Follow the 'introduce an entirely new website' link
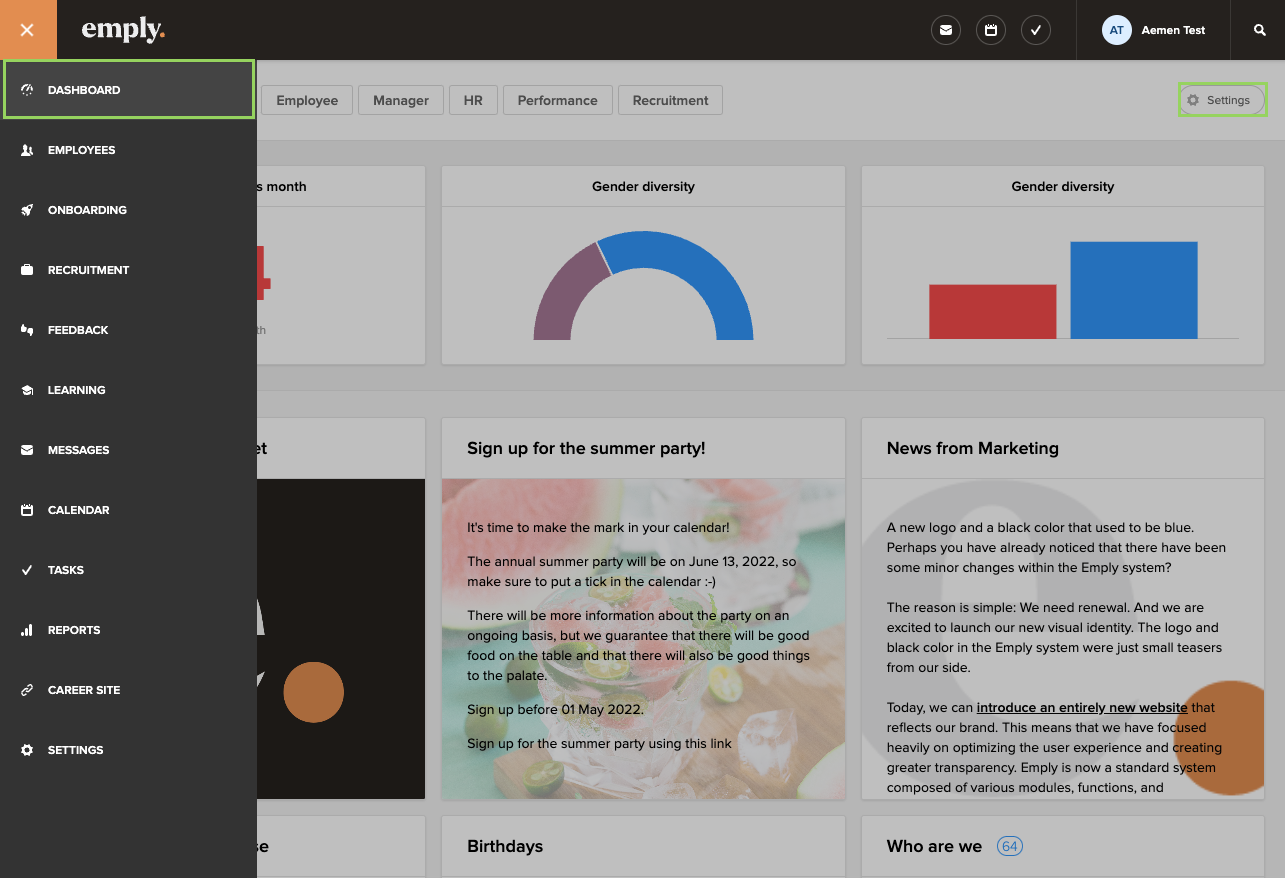The height and width of the screenshot is (878, 1285). (1081, 707)
